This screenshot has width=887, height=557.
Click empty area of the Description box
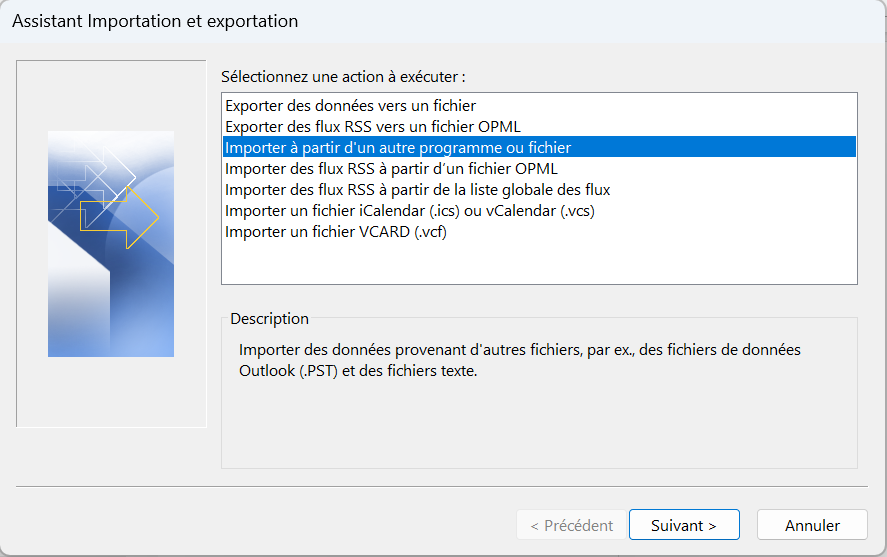pyautogui.click(x=538, y=425)
